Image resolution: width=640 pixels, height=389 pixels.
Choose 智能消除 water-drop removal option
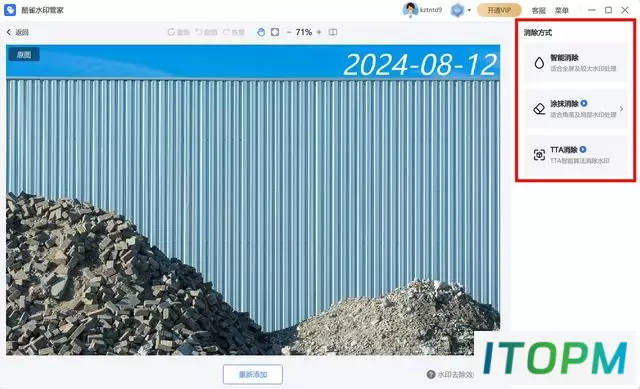[x=576, y=63]
